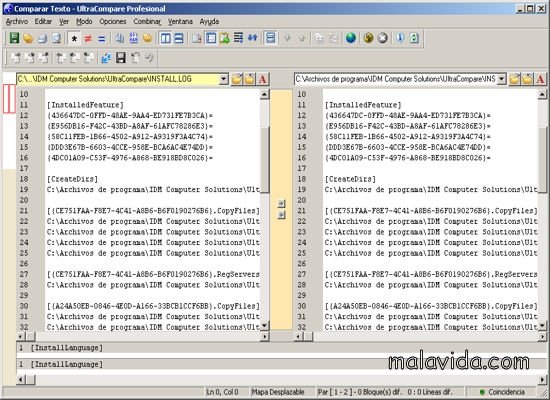Viewport: 550px width, 400px height.
Task: Click the Print icon in the toolbar
Action: (42, 38)
